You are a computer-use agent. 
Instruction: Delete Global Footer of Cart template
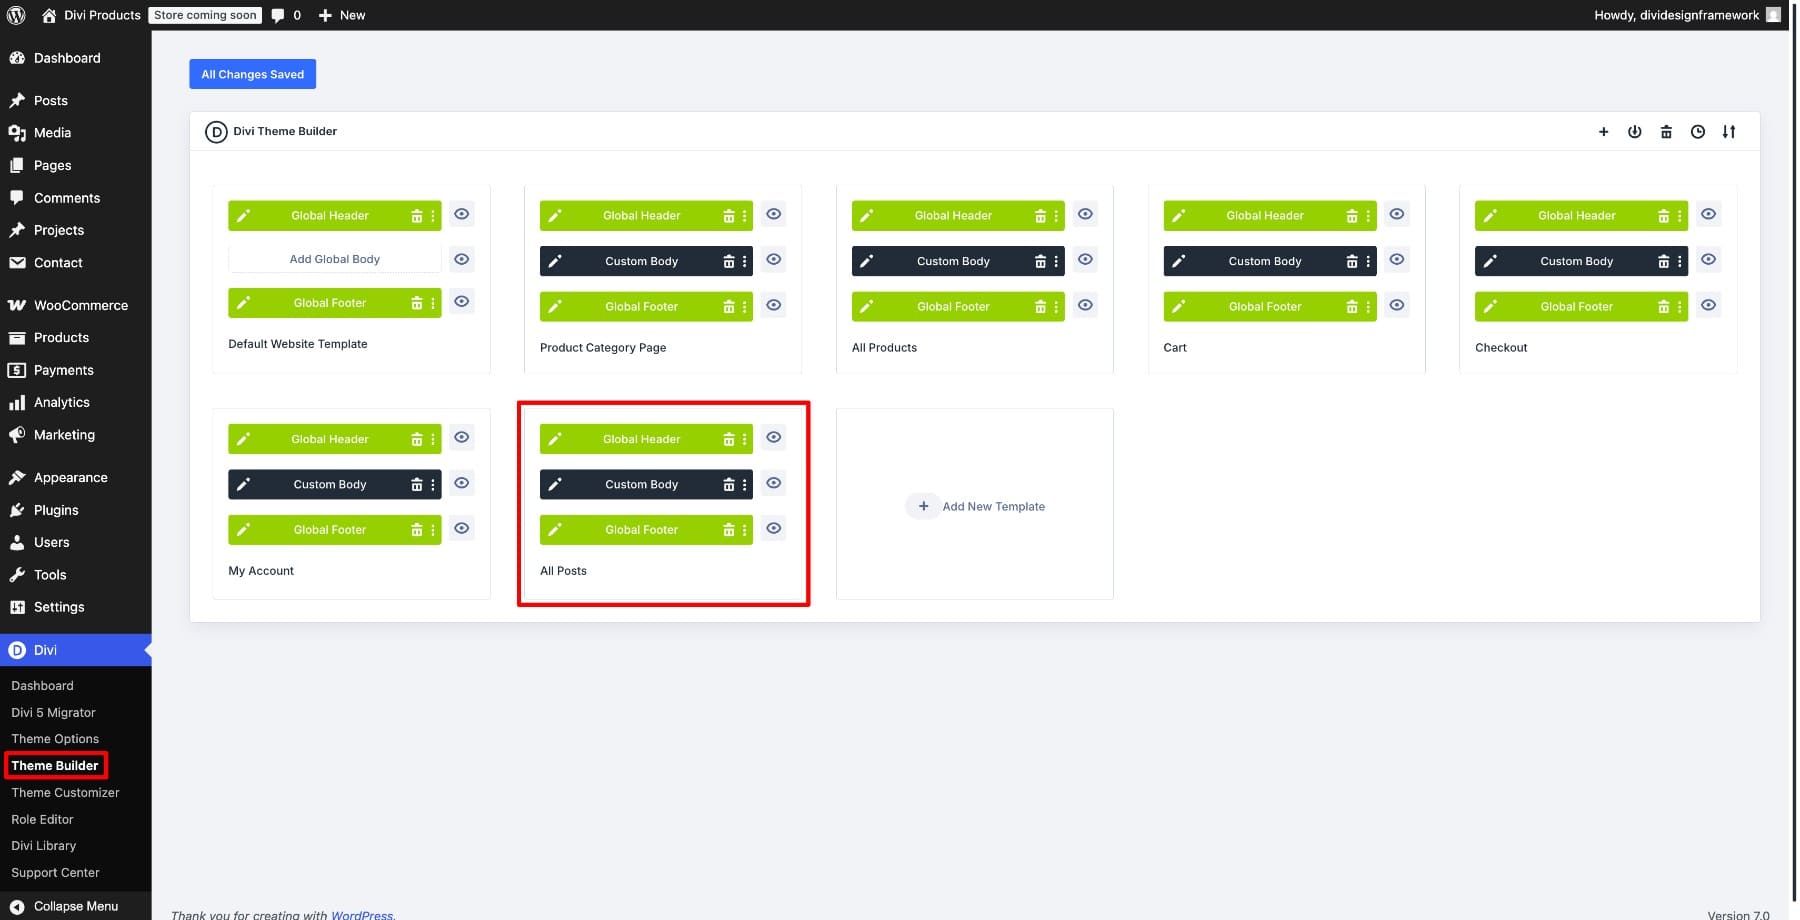point(1352,307)
